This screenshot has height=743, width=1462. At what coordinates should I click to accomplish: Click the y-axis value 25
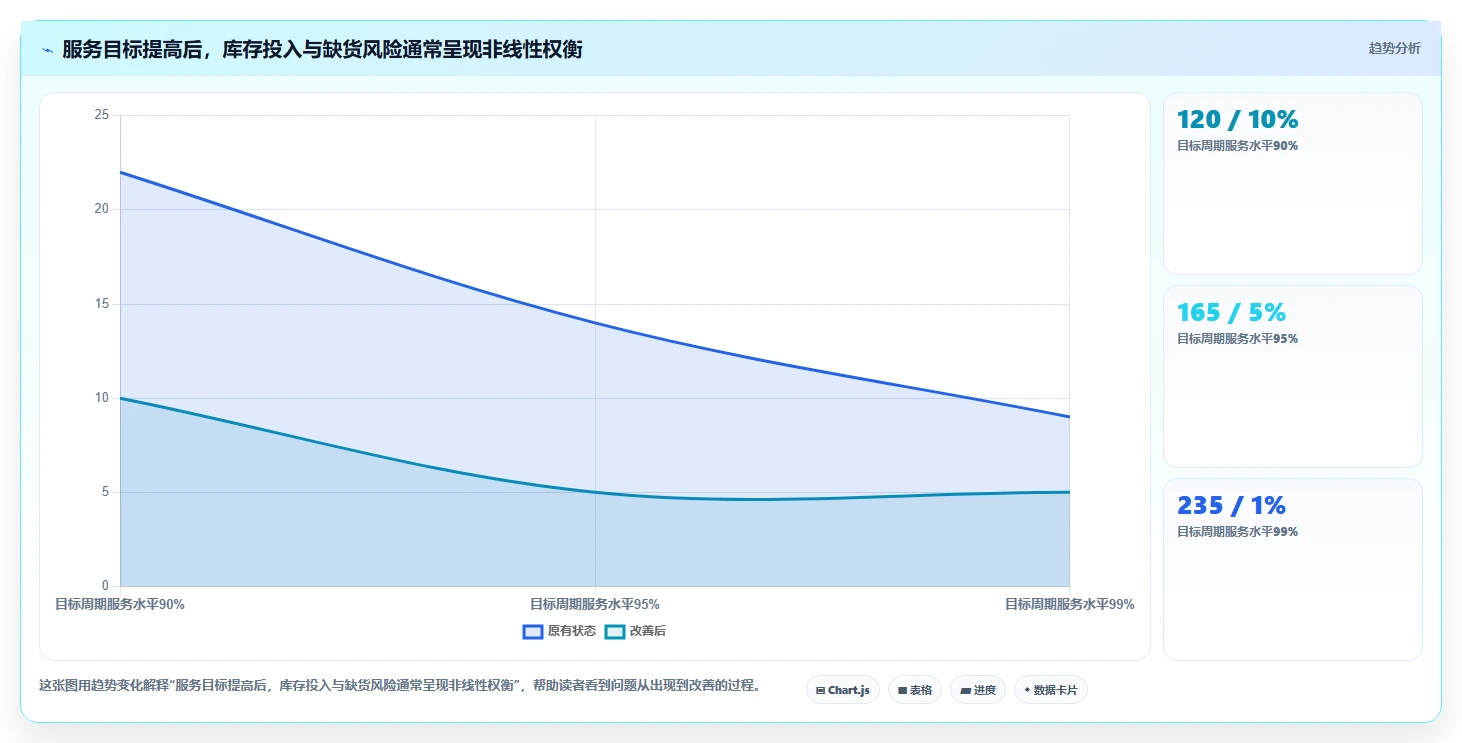click(101, 115)
